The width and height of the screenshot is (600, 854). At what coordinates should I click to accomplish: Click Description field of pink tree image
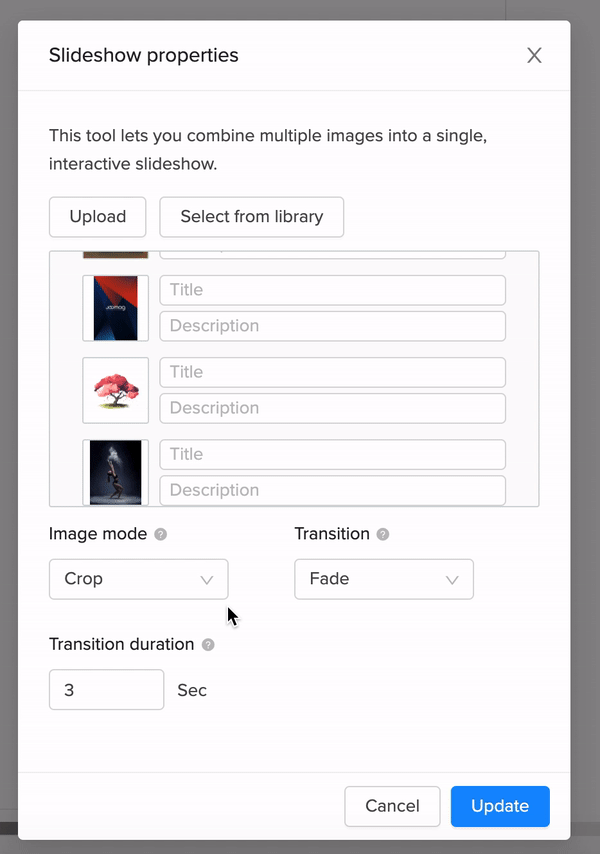tap(332, 408)
